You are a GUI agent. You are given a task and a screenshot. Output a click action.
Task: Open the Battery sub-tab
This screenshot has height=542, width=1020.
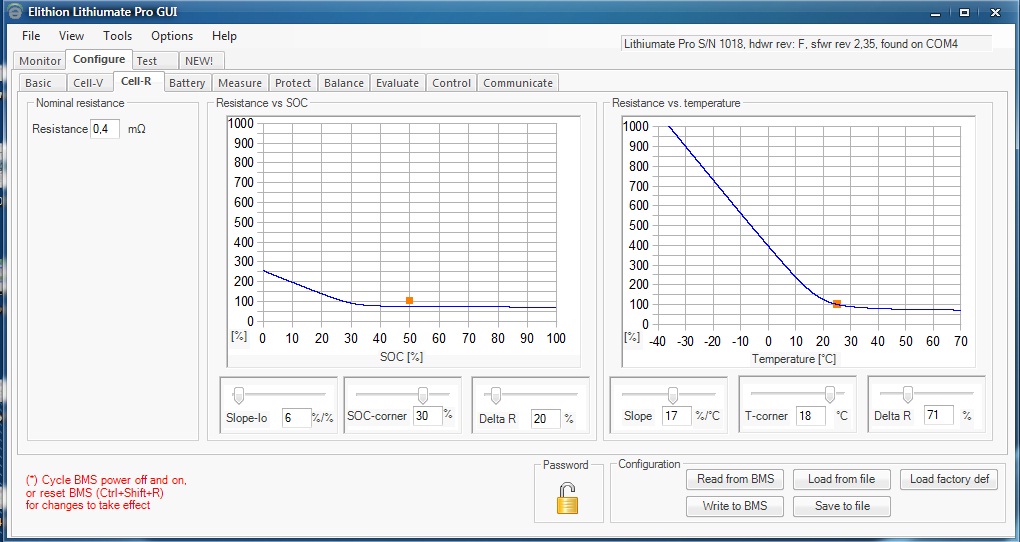pos(187,83)
